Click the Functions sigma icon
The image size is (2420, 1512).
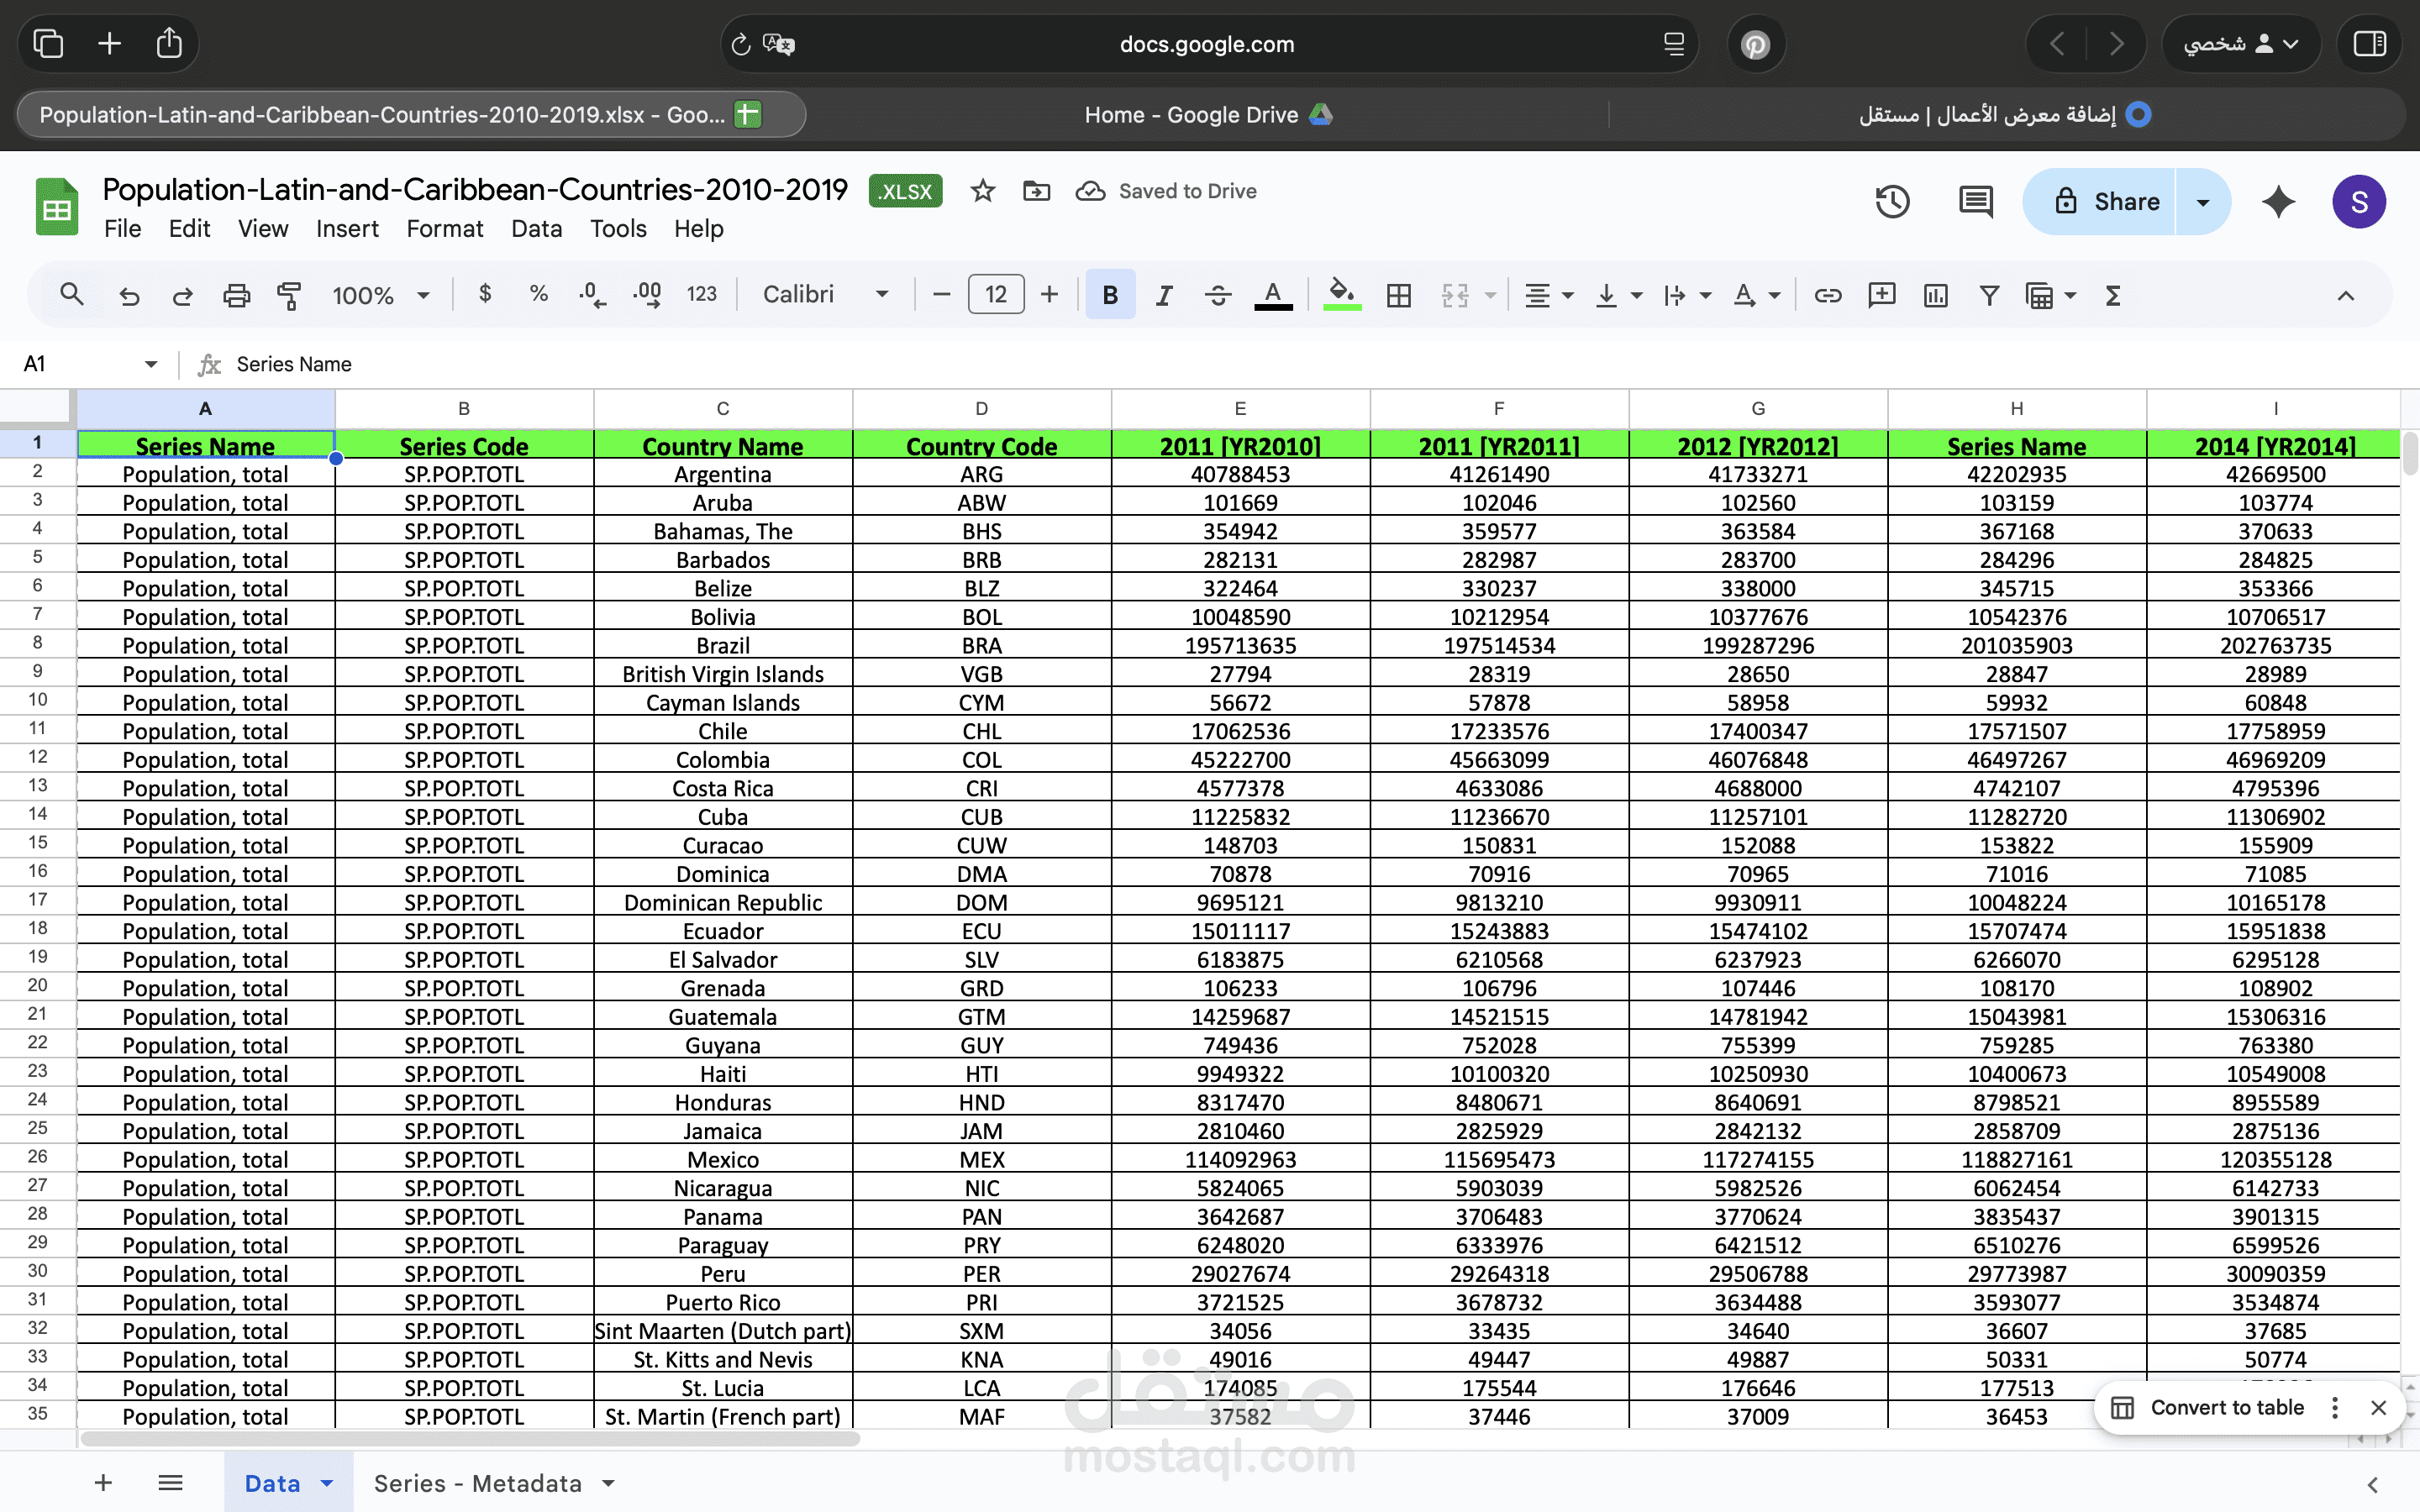[2113, 295]
